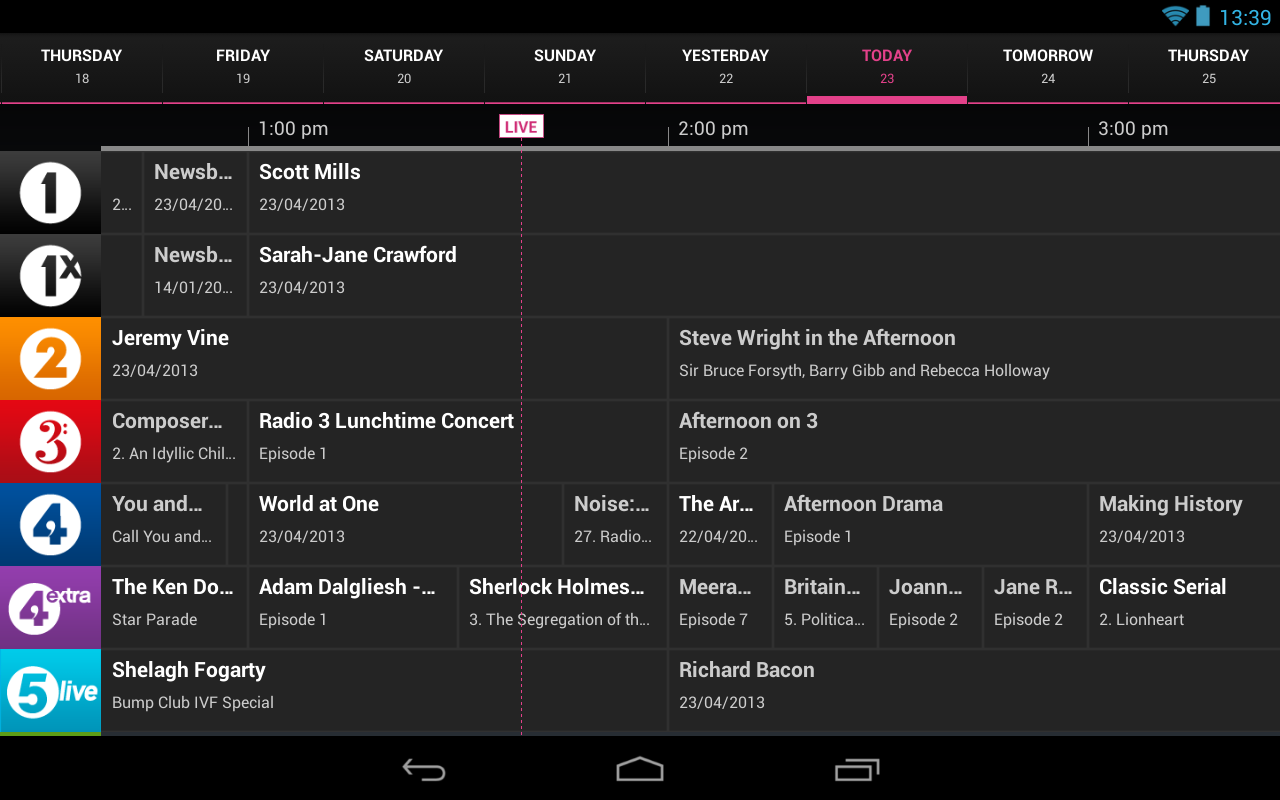This screenshot has width=1280, height=800.
Task: Open Radio 3 Lunchtime Concert
Action: click(458, 441)
